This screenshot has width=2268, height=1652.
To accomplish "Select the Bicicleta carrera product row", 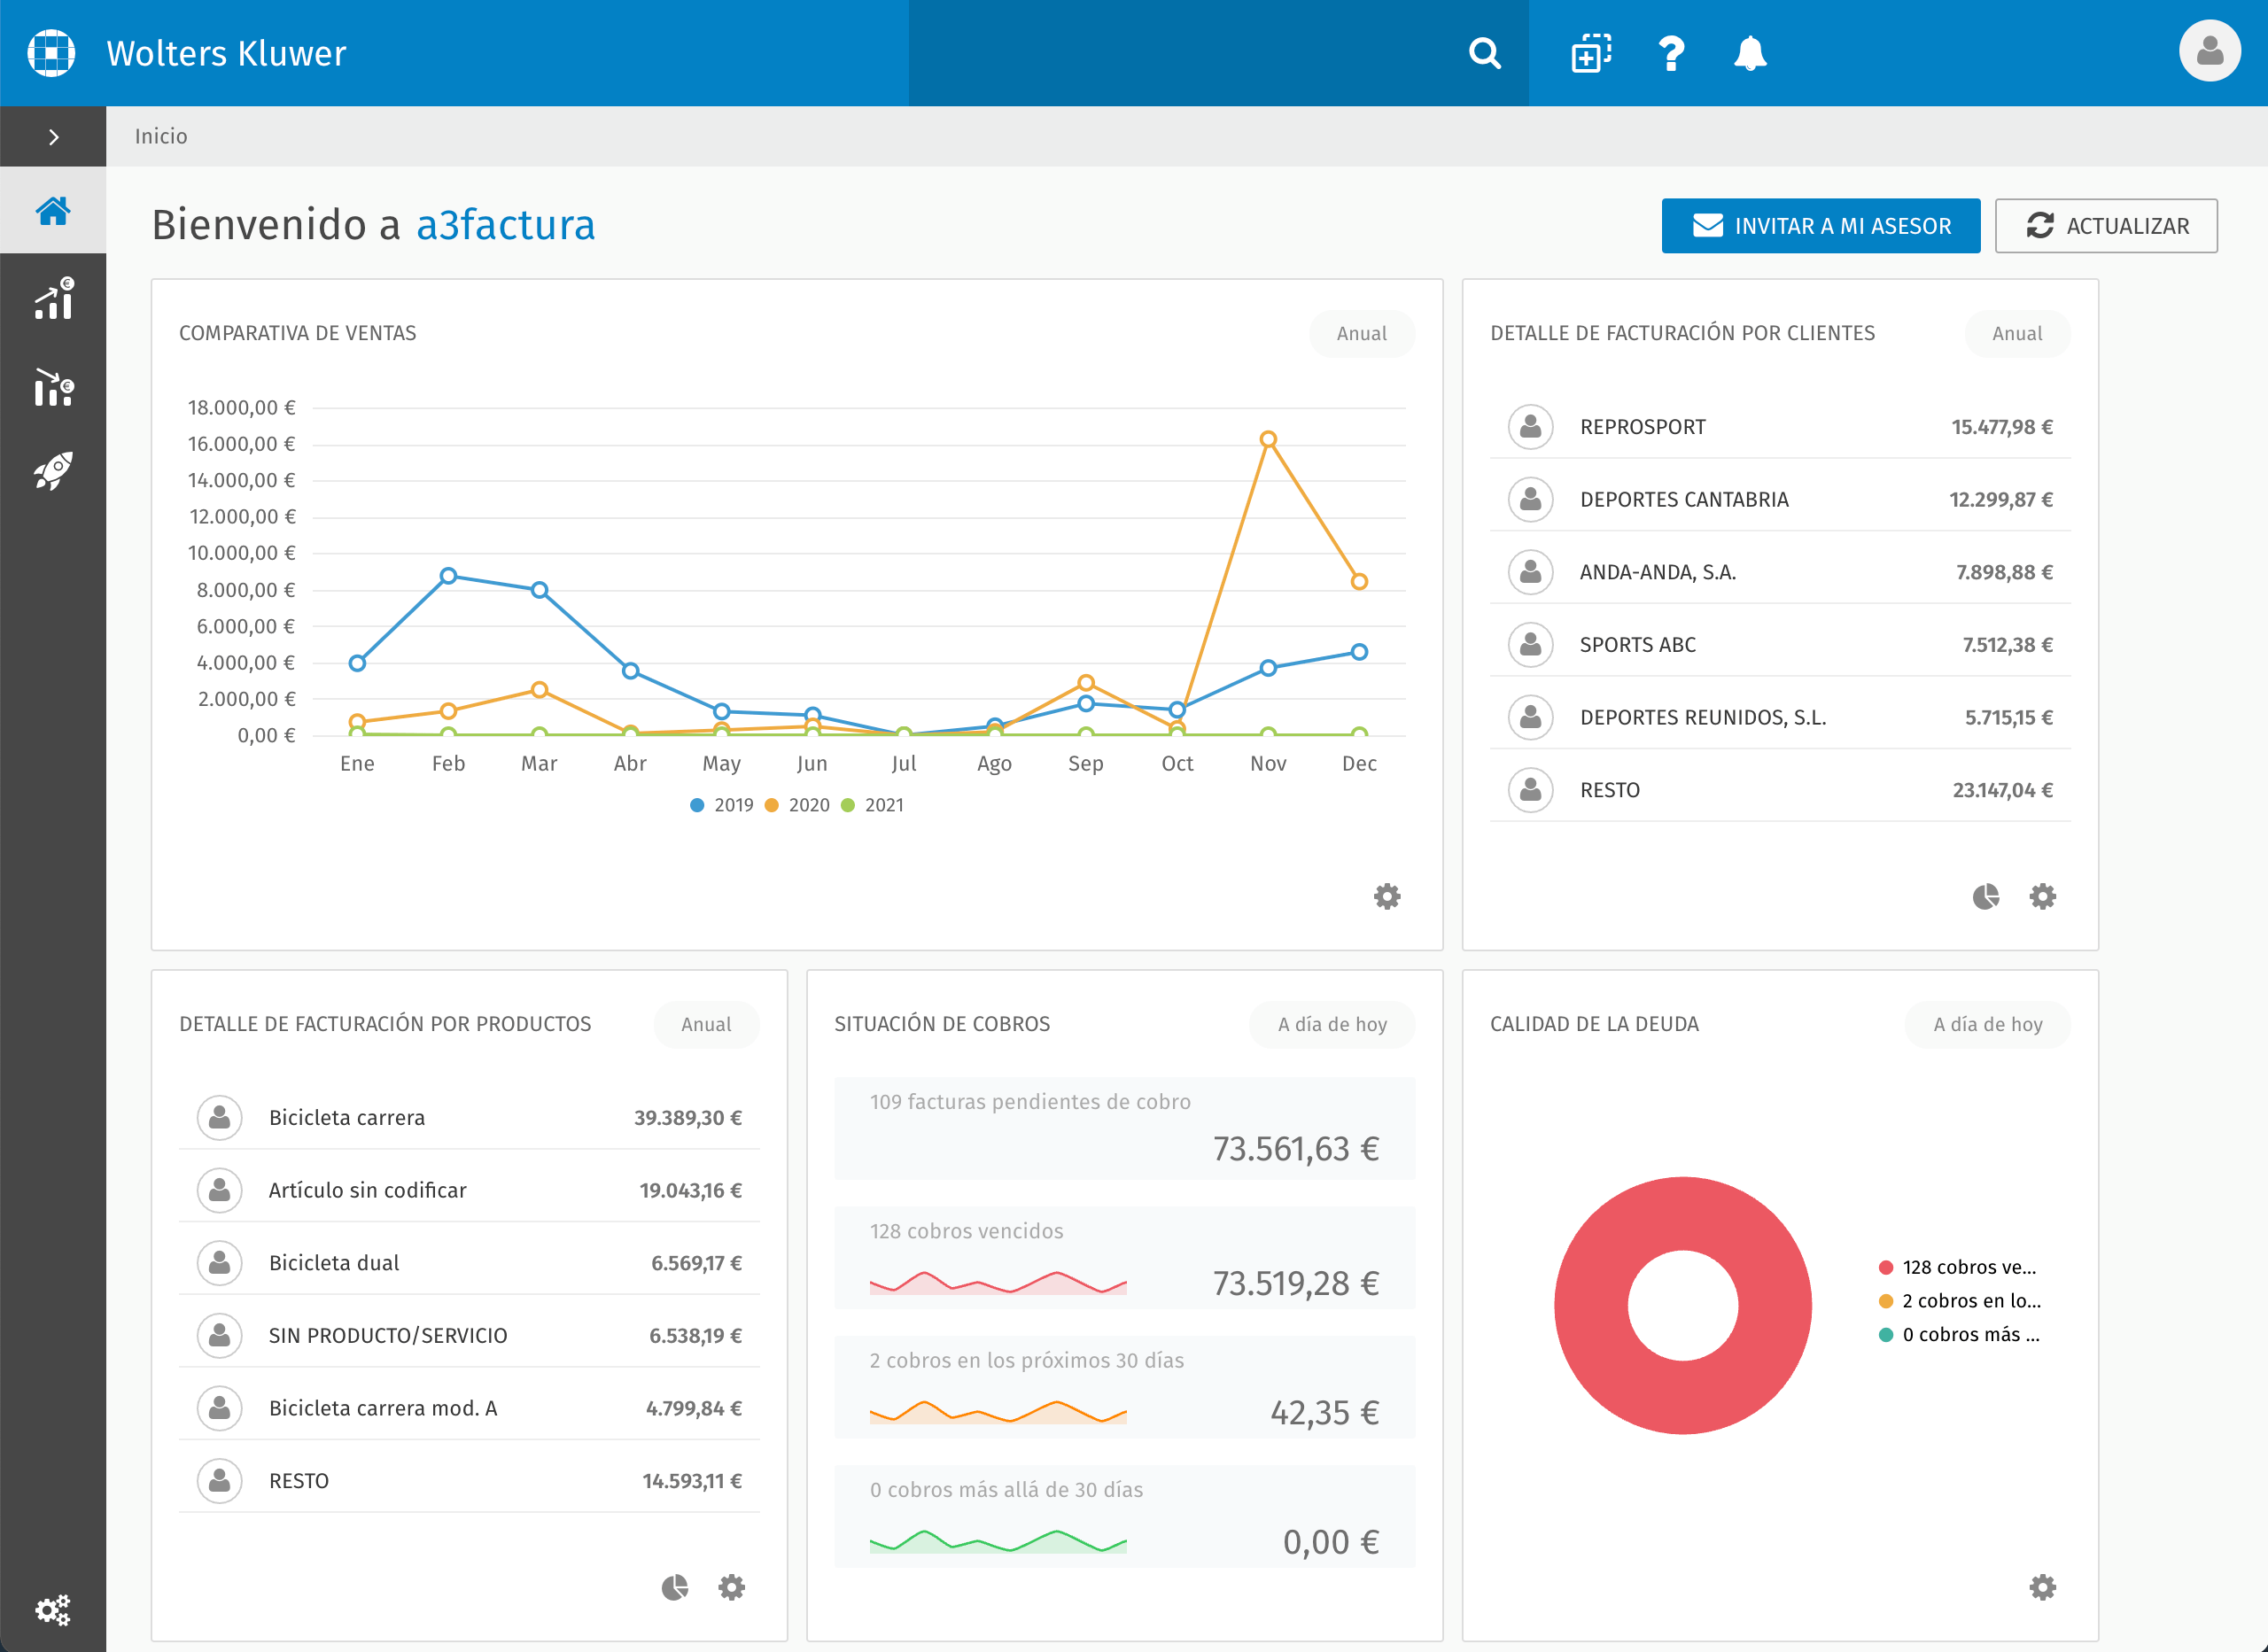I will pos(469,1118).
